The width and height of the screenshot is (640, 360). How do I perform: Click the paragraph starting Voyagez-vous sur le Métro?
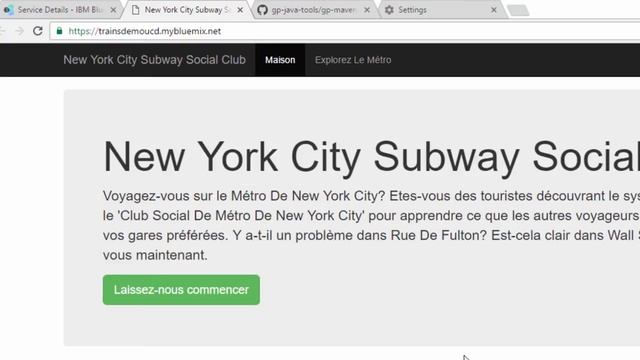[x=371, y=225]
